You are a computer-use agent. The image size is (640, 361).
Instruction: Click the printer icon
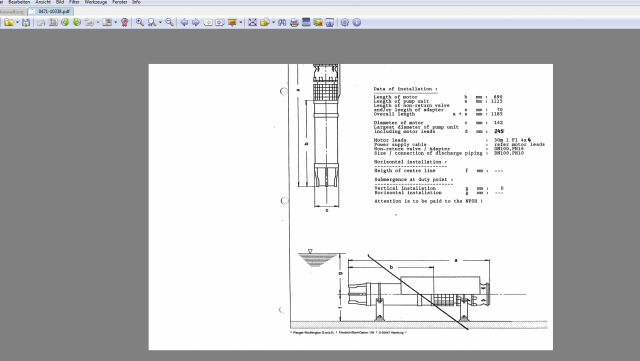(294, 22)
